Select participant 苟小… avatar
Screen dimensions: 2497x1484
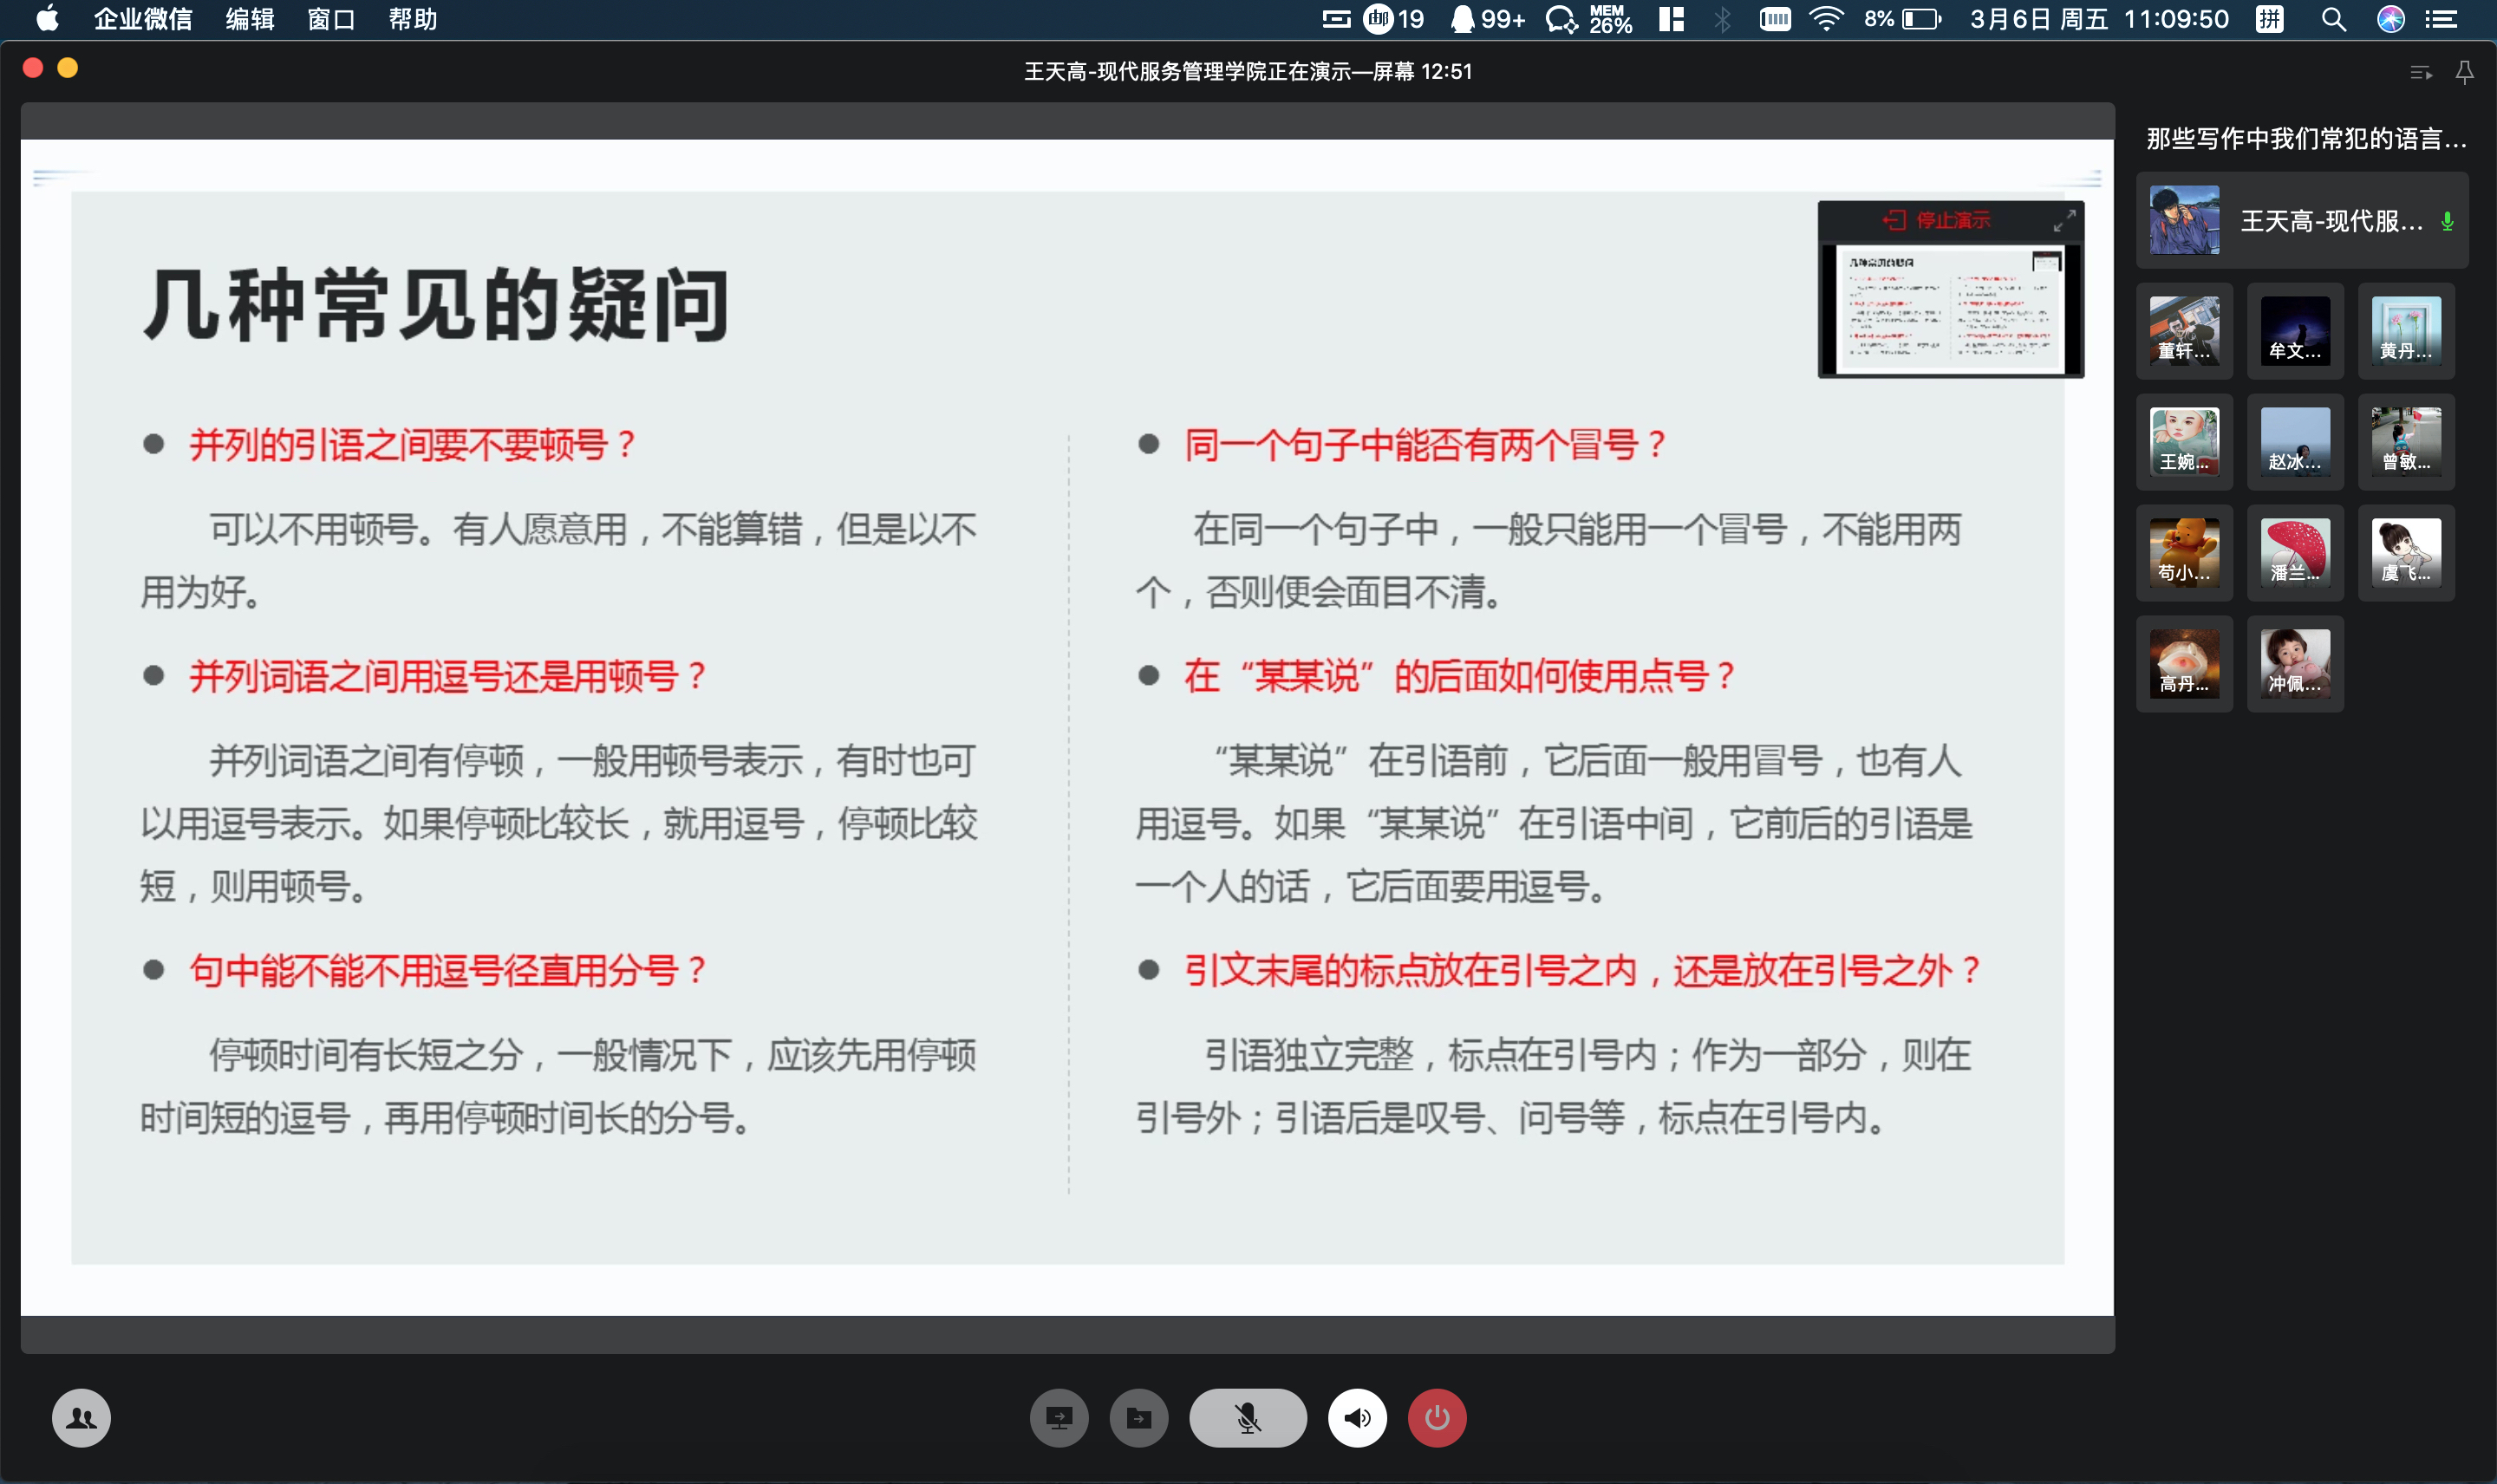pos(2184,553)
